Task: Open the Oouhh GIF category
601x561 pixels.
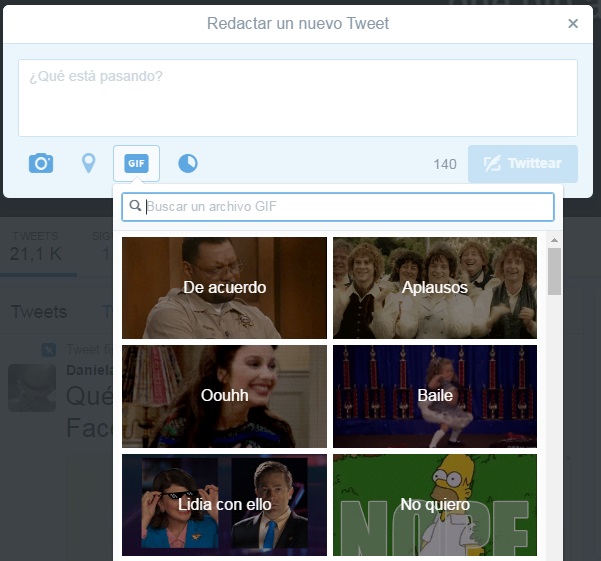Action: click(225, 396)
